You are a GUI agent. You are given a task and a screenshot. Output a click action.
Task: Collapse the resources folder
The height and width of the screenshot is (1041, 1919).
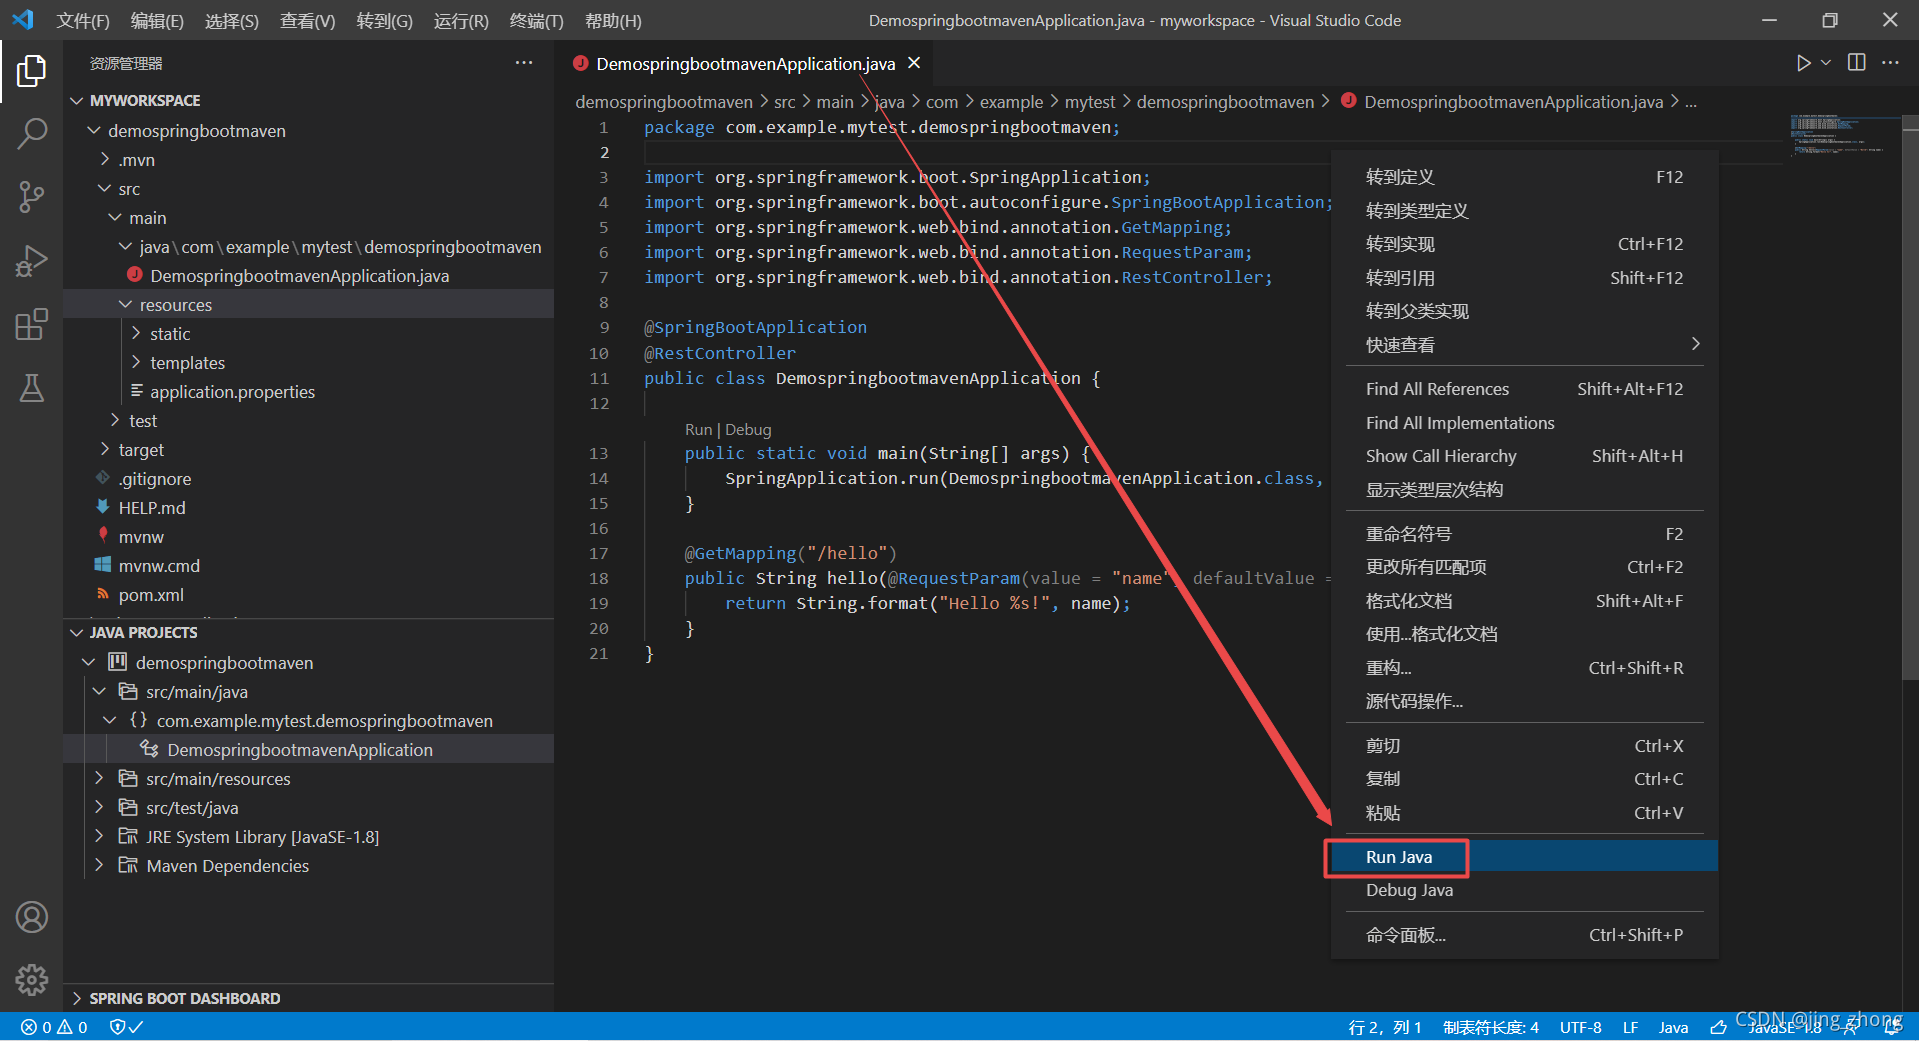click(126, 305)
